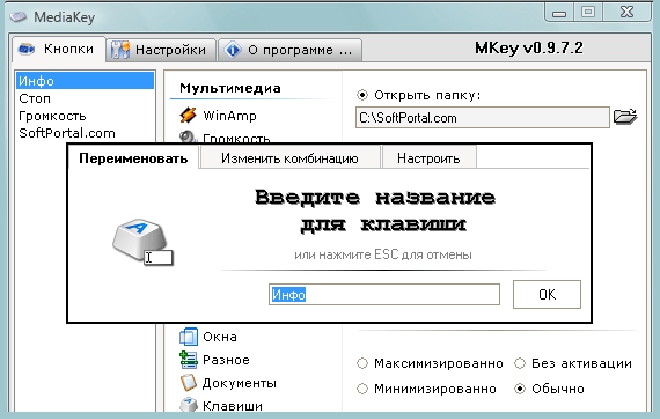Click the keyboard key image in rename dialog

click(x=140, y=238)
